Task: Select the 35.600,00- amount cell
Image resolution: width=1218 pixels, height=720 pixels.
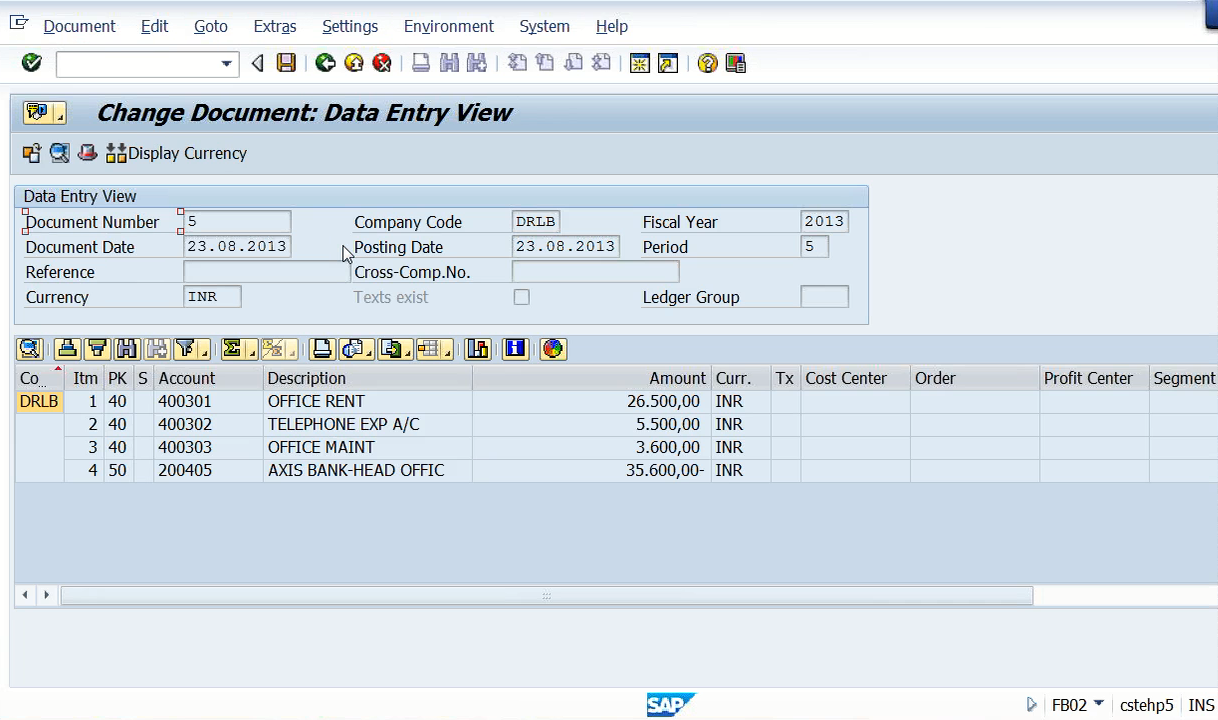Action: click(x=592, y=470)
